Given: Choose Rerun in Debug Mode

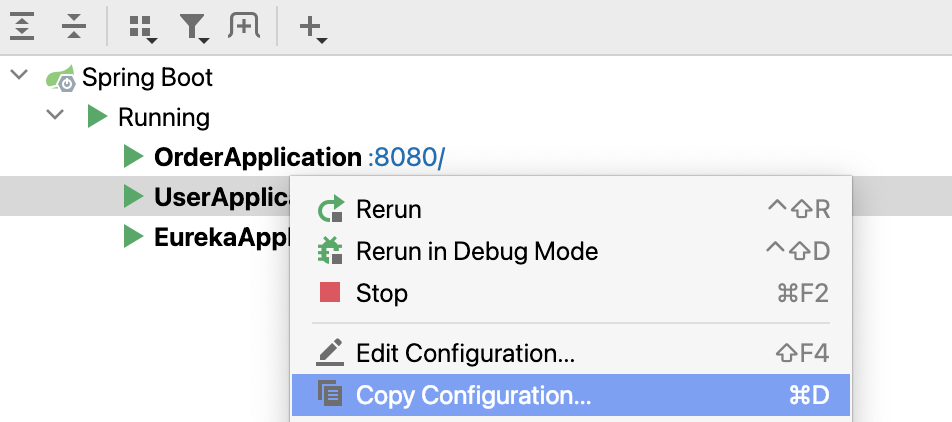Looking at the screenshot, I should click(x=571, y=251).
